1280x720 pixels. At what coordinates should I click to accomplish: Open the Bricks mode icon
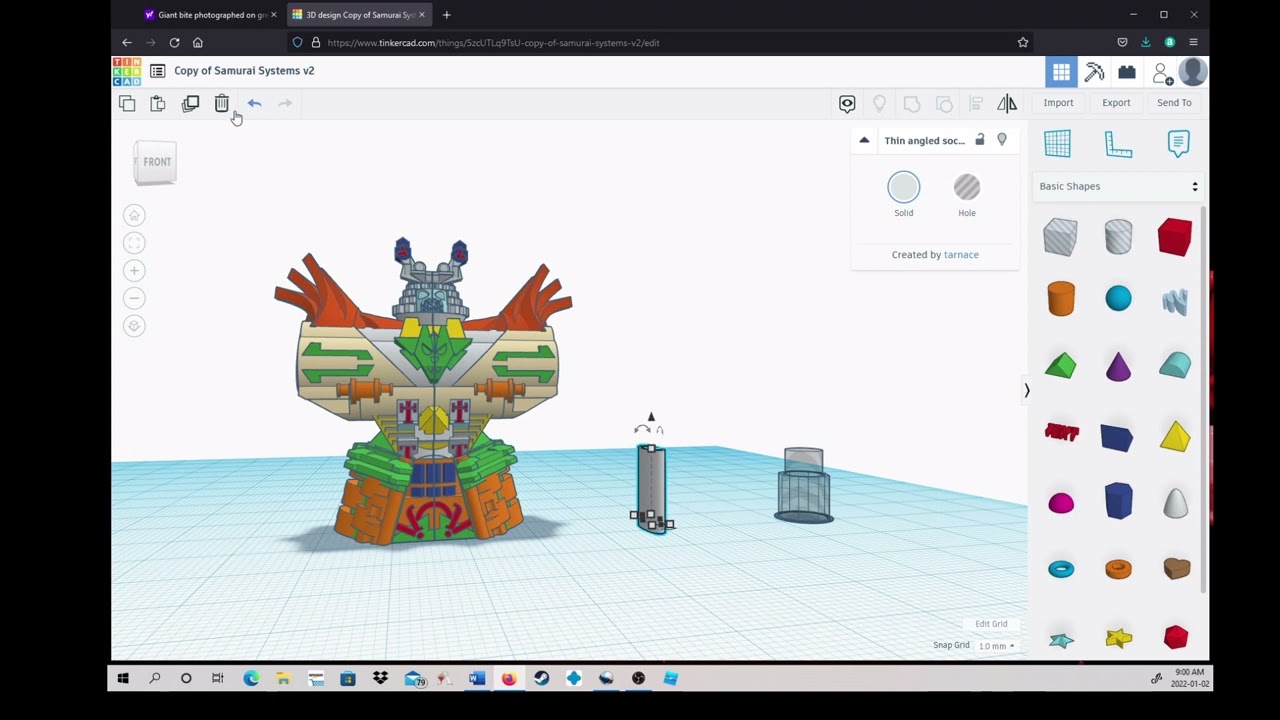click(1127, 72)
